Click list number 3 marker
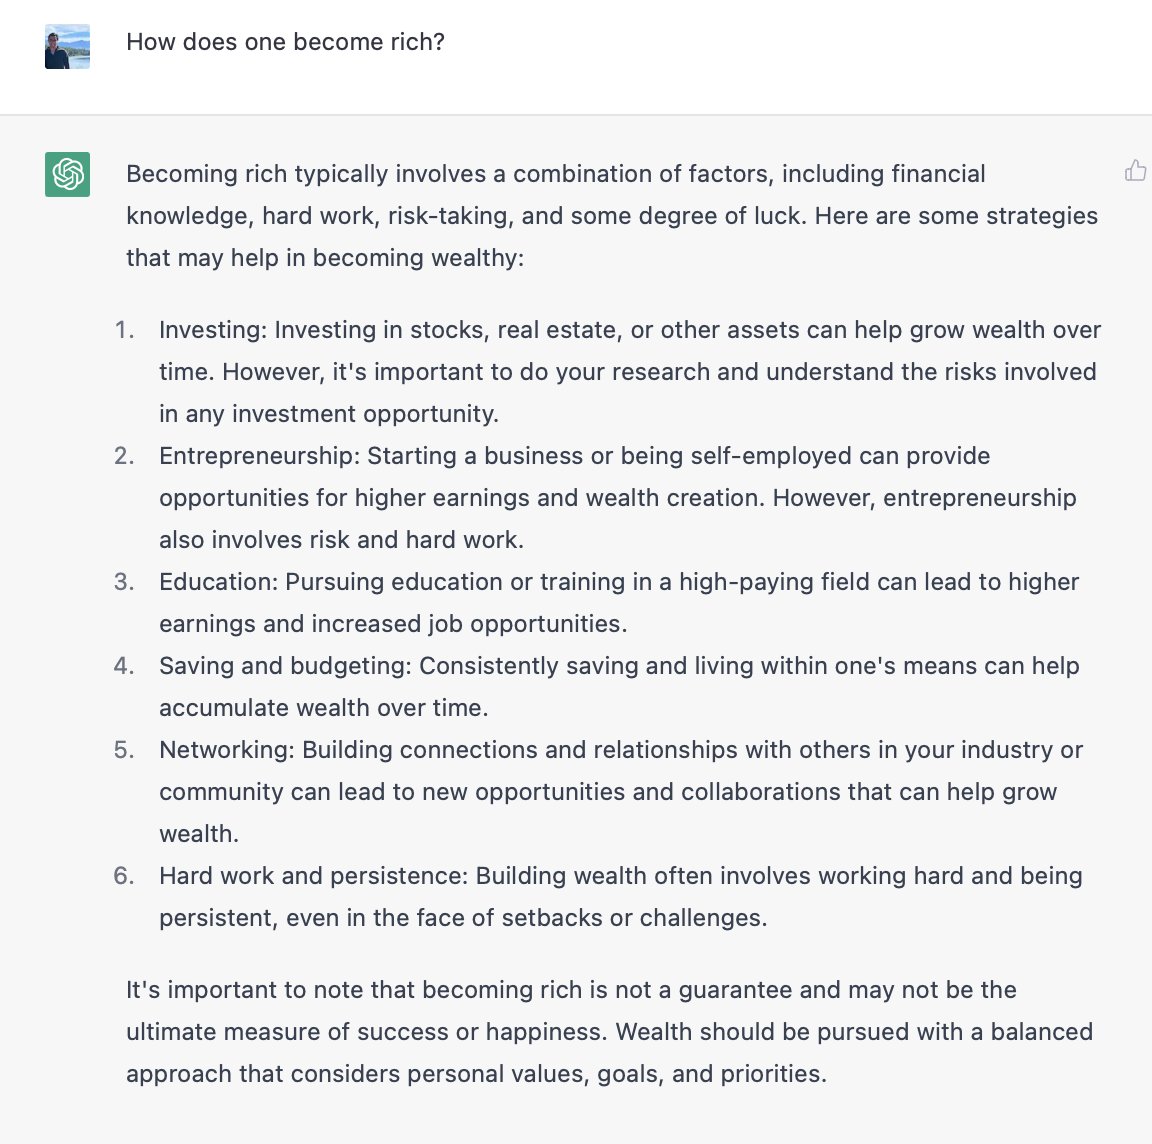Image resolution: width=1152 pixels, height=1144 pixels. click(x=124, y=581)
